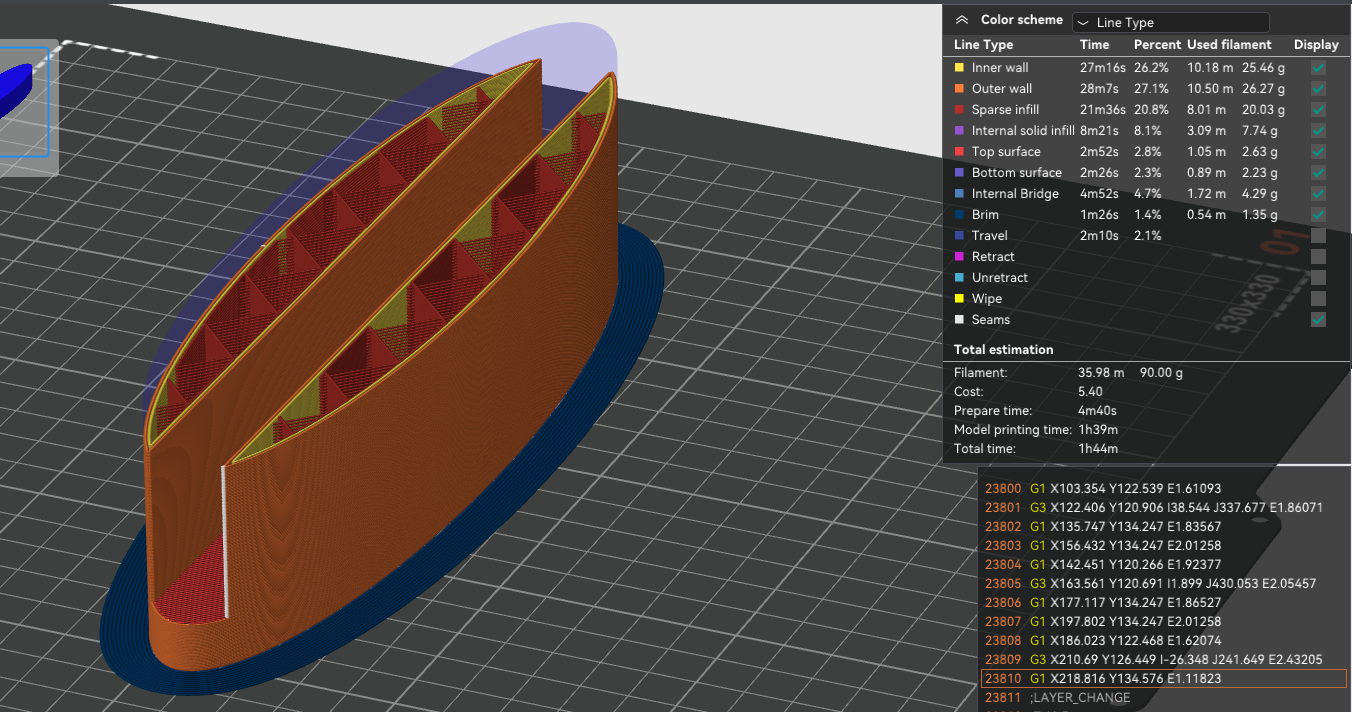Click the Total time value 1h44m
The image size is (1352, 712).
[1097, 449]
